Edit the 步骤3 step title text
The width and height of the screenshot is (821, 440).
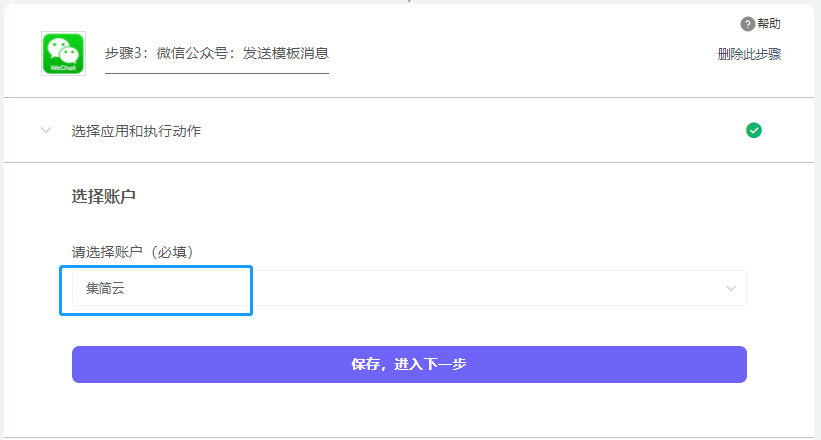(217, 53)
